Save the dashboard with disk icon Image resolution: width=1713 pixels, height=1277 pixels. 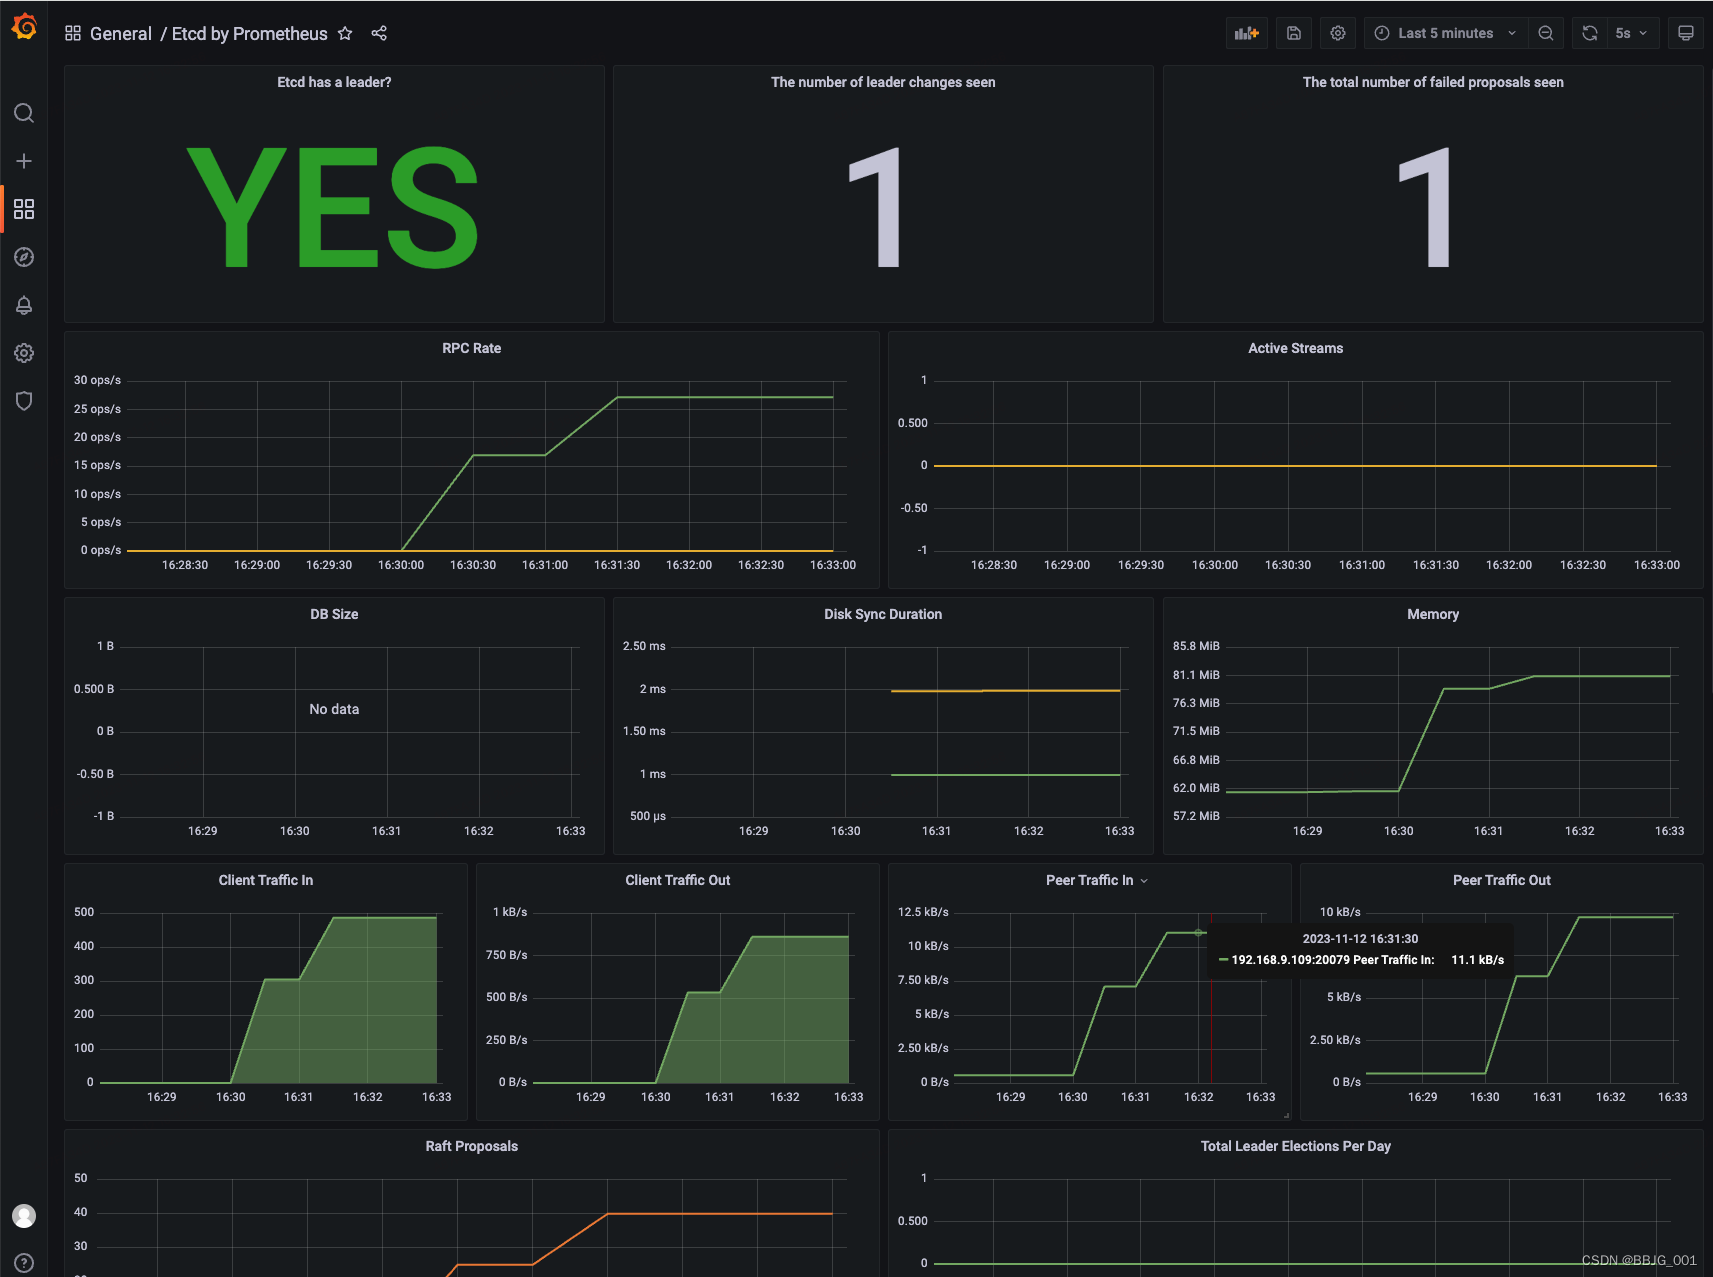click(1293, 33)
